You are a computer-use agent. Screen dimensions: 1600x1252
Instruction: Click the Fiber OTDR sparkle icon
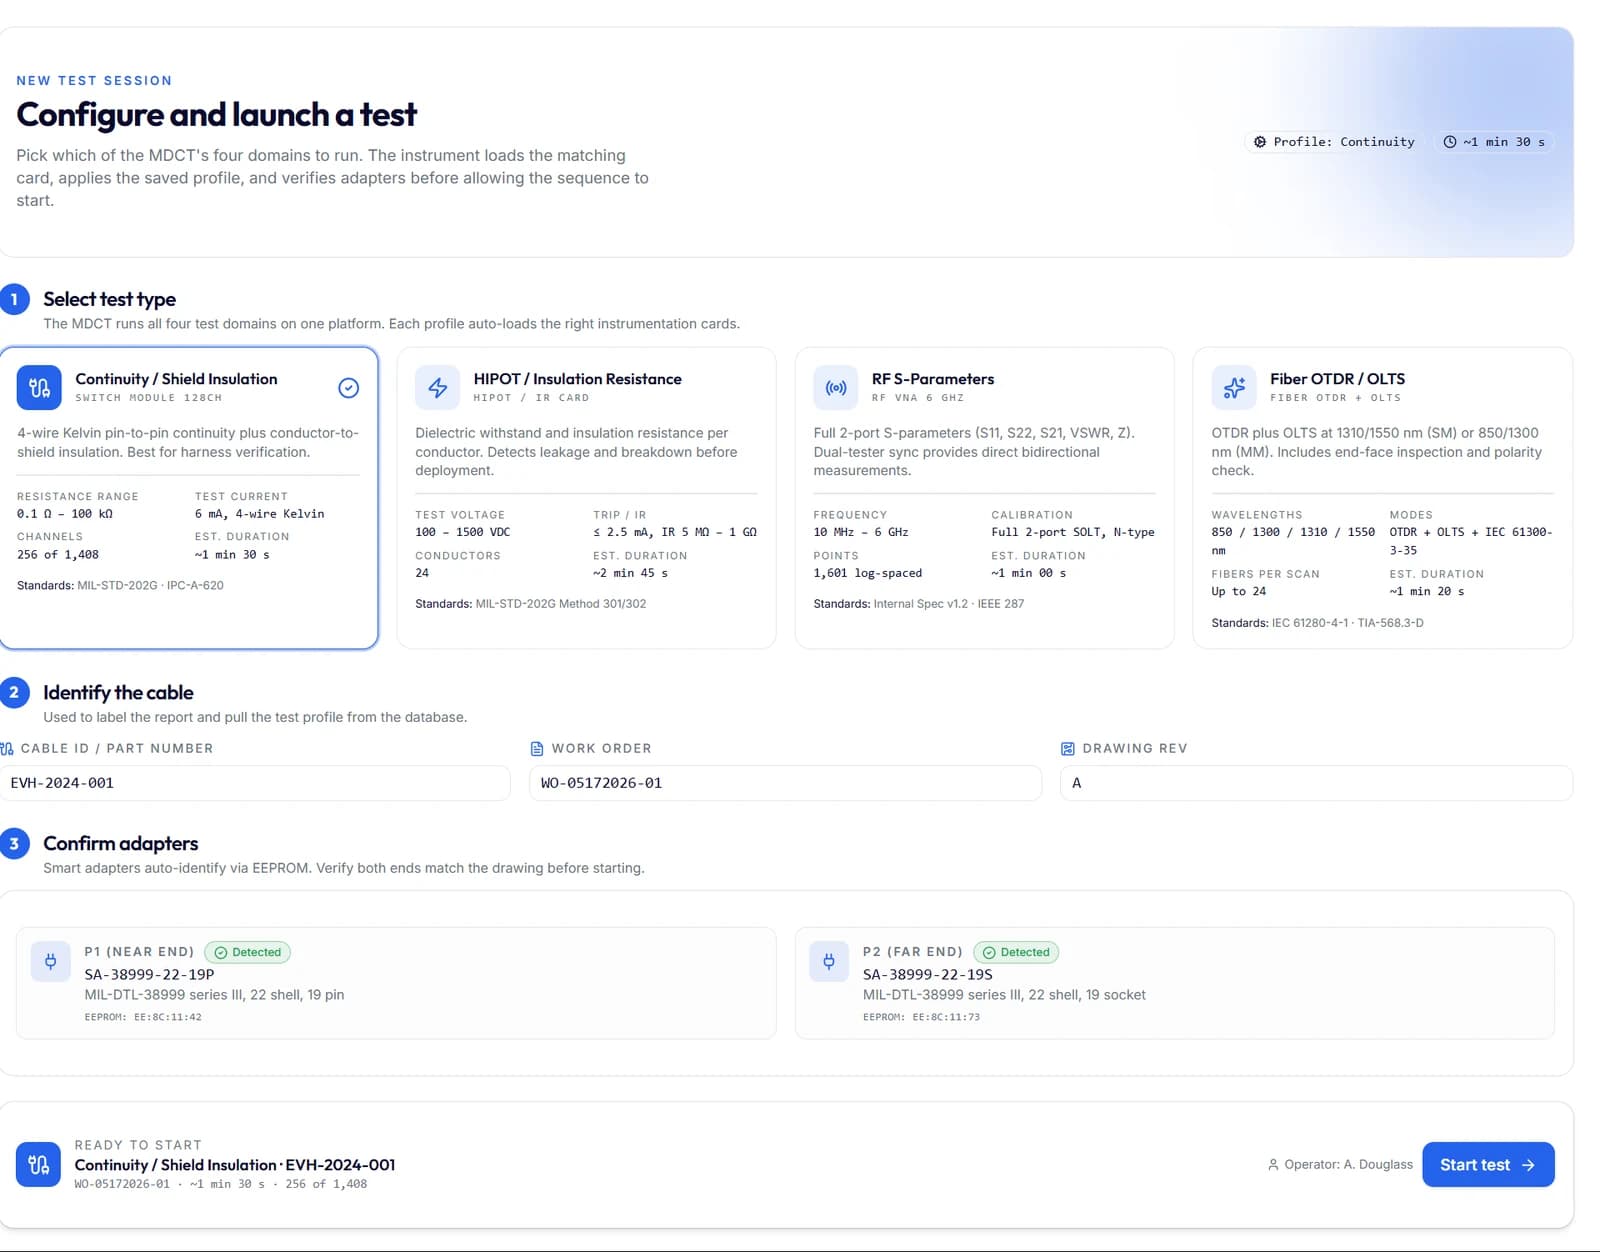coord(1234,388)
